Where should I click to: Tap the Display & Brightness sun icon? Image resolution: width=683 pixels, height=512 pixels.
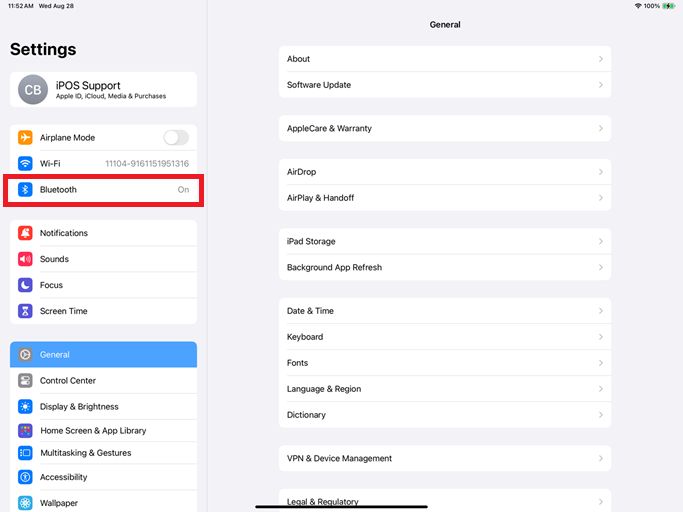coord(25,407)
